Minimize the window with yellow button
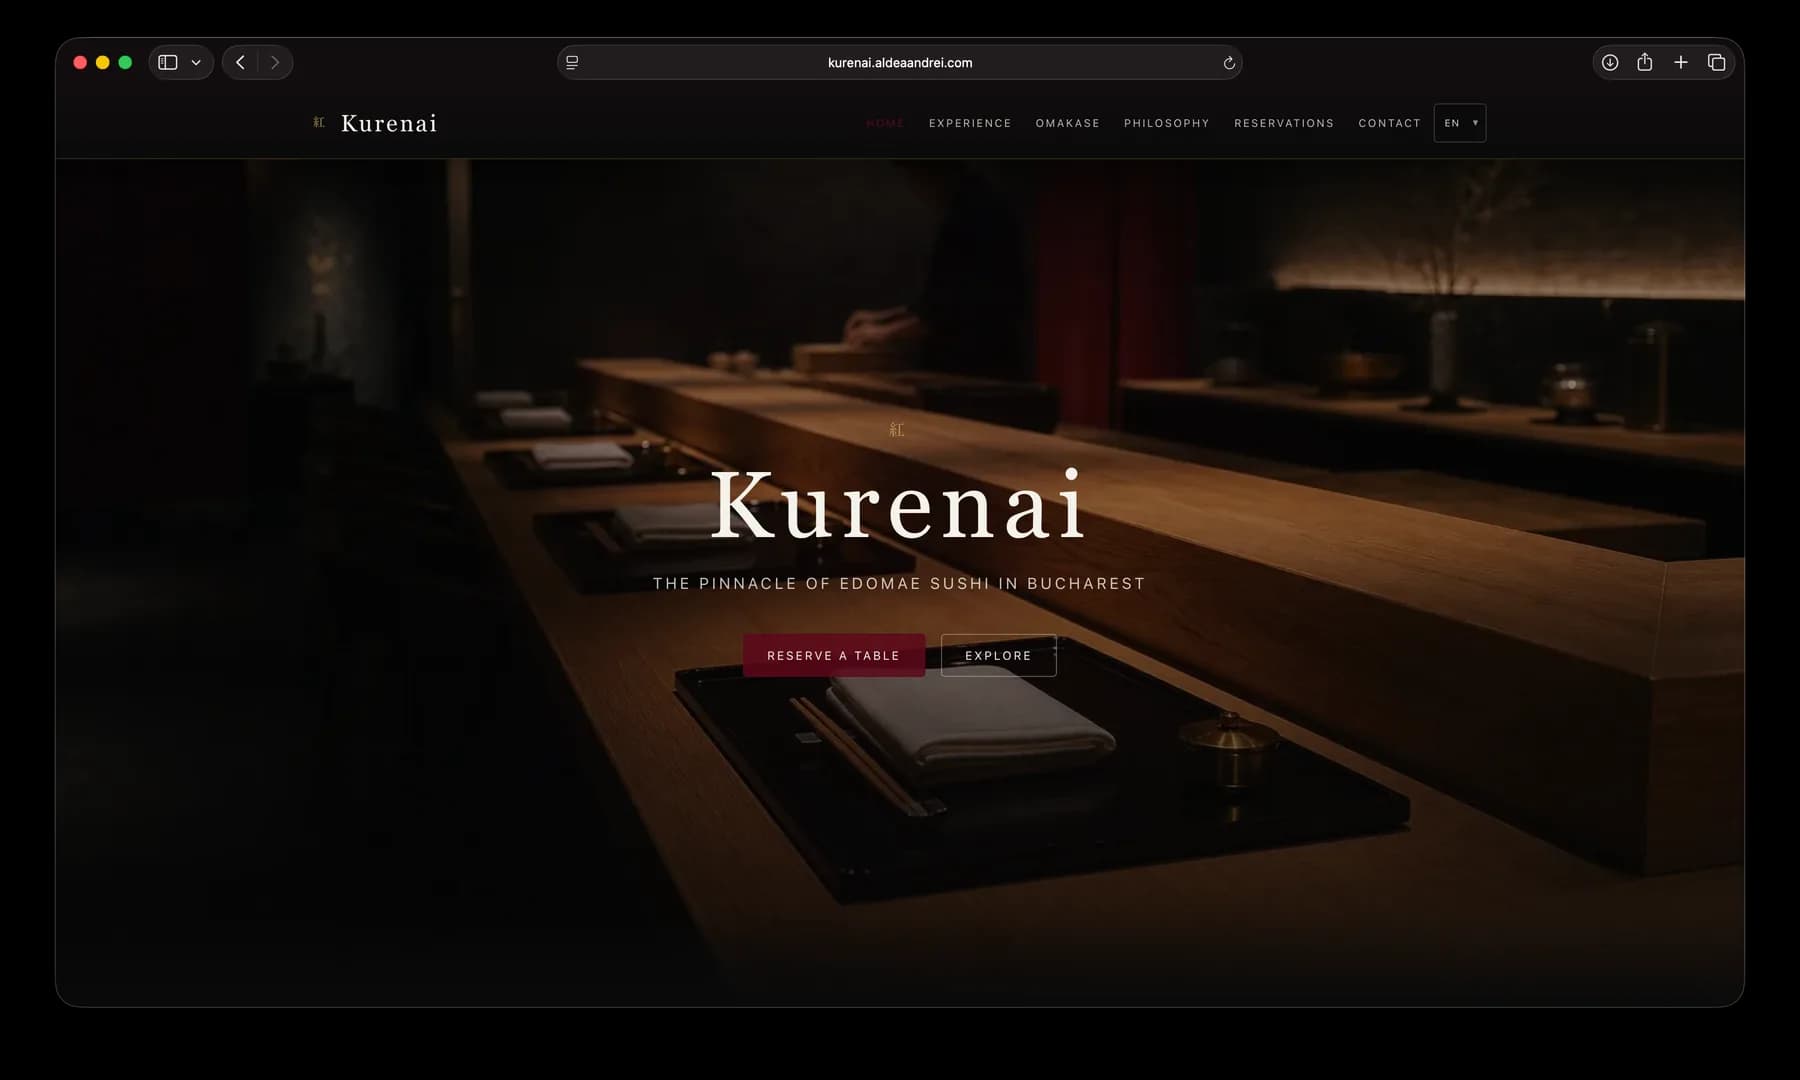1800x1080 pixels. tap(102, 62)
